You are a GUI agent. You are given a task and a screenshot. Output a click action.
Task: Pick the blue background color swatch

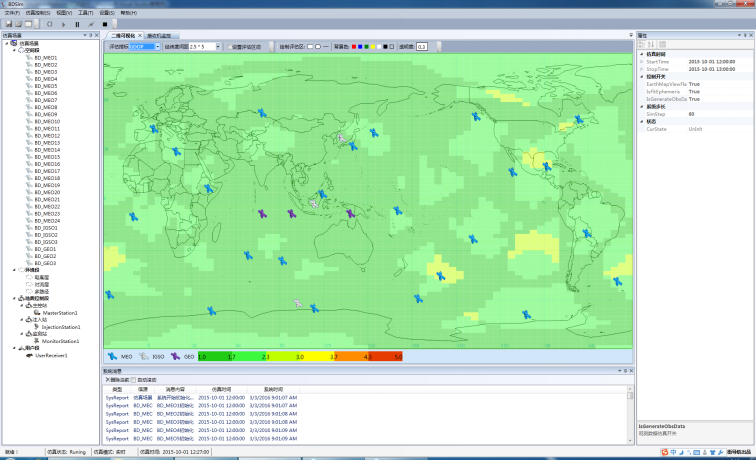tap(360, 47)
